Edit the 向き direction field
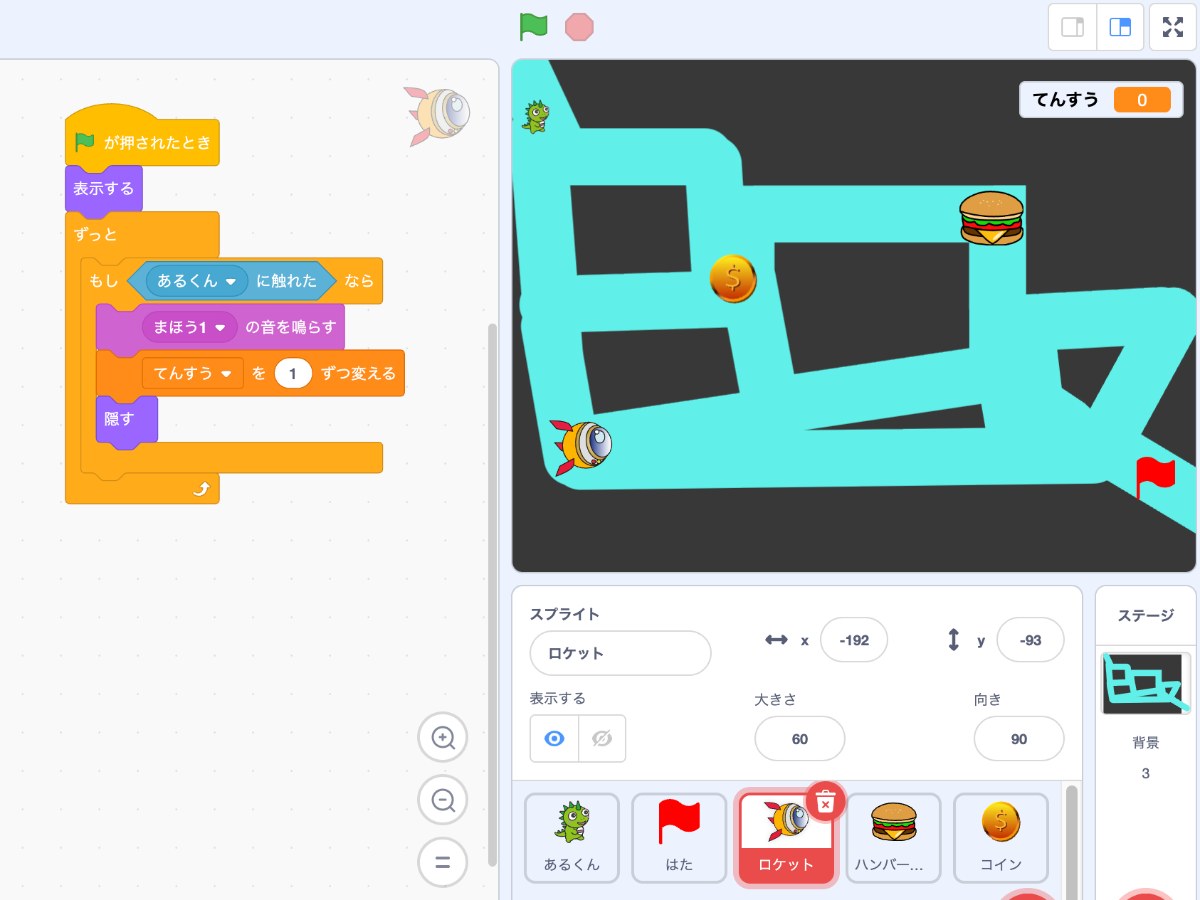Viewport: 1200px width, 900px height. tap(1019, 739)
